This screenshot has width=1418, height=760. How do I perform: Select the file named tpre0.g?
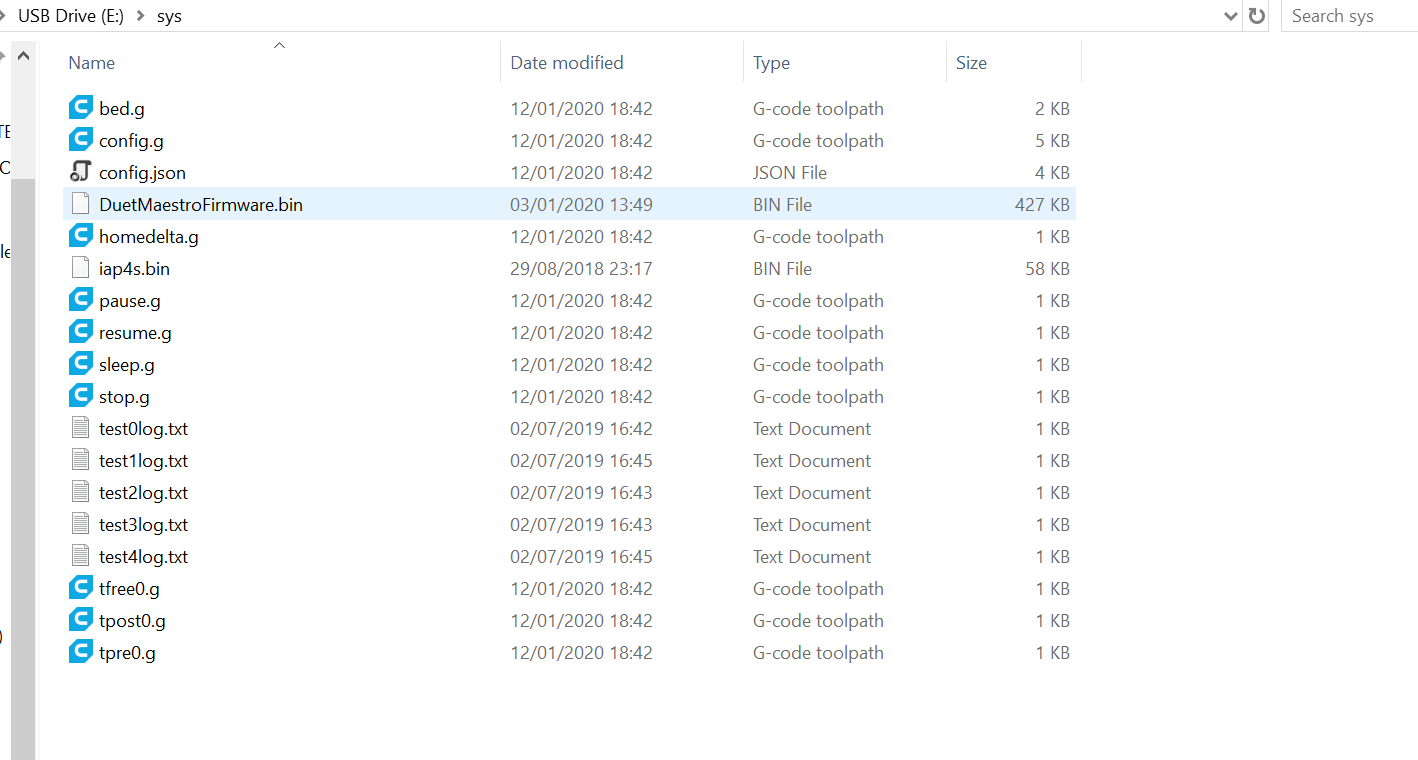click(x=127, y=652)
